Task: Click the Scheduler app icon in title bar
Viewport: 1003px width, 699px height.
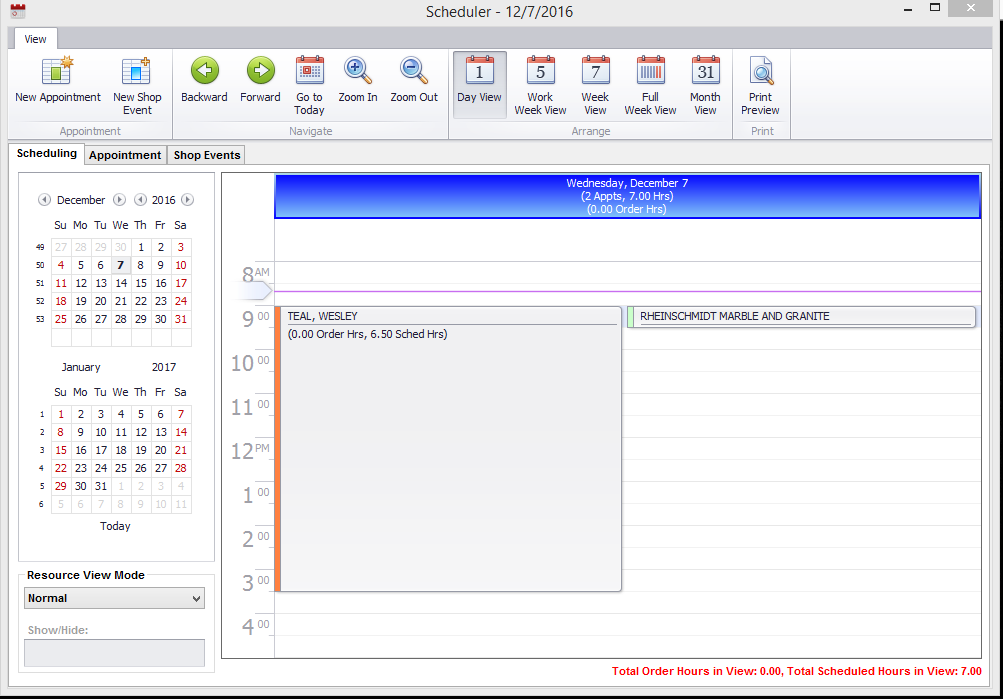Action: pyautogui.click(x=18, y=10)
